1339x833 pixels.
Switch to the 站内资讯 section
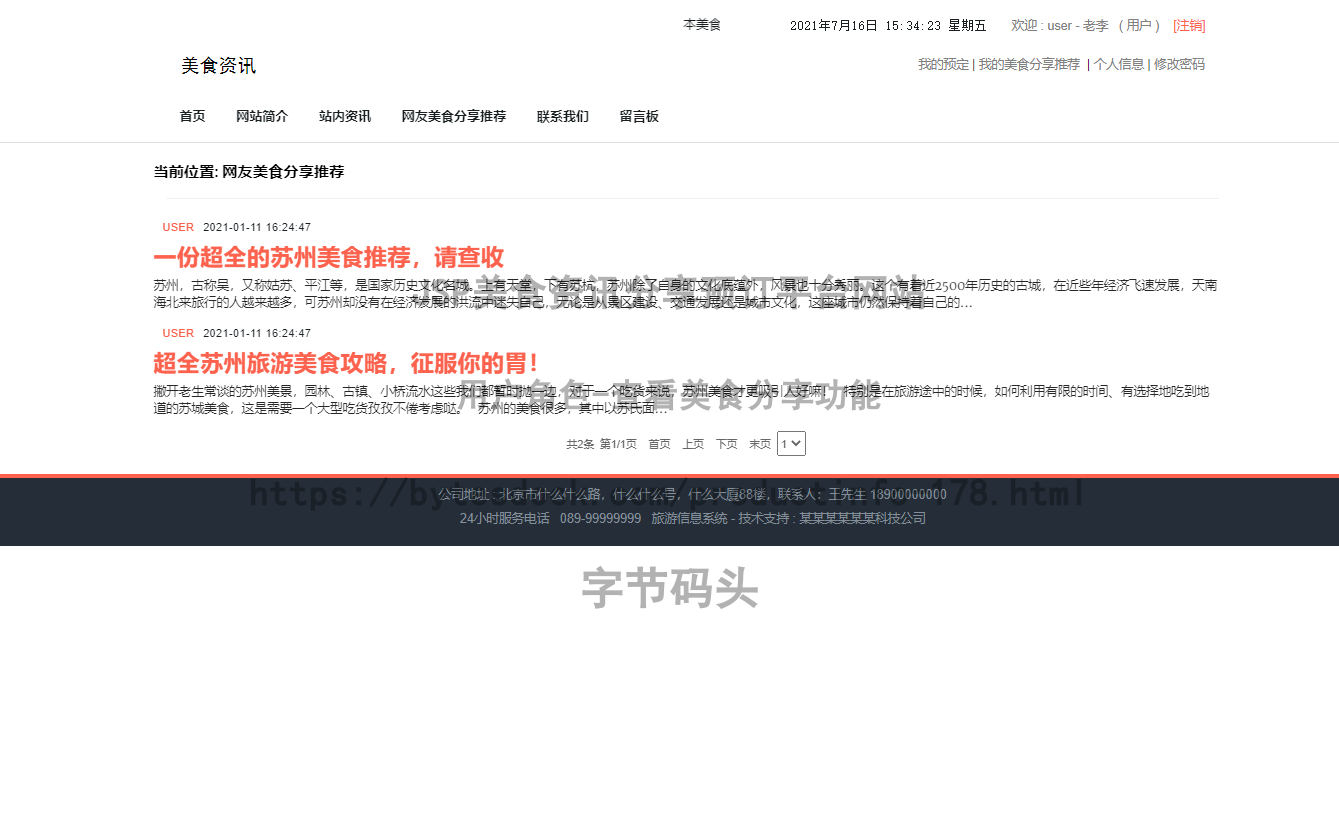(x=344, y=116)
